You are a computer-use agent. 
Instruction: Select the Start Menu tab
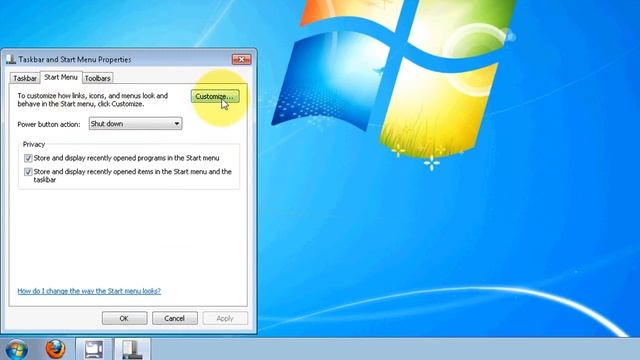pyautogui.click(x=61, y=77)
